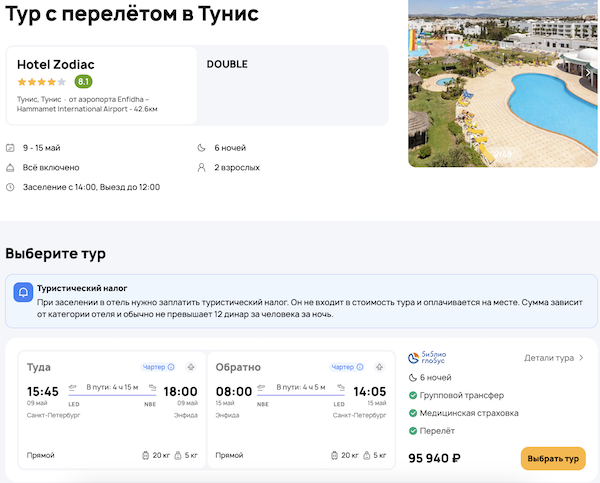Open the Hotel Zodiac title link
Viewport: 600px width, 483px height.
coord(56,64)
